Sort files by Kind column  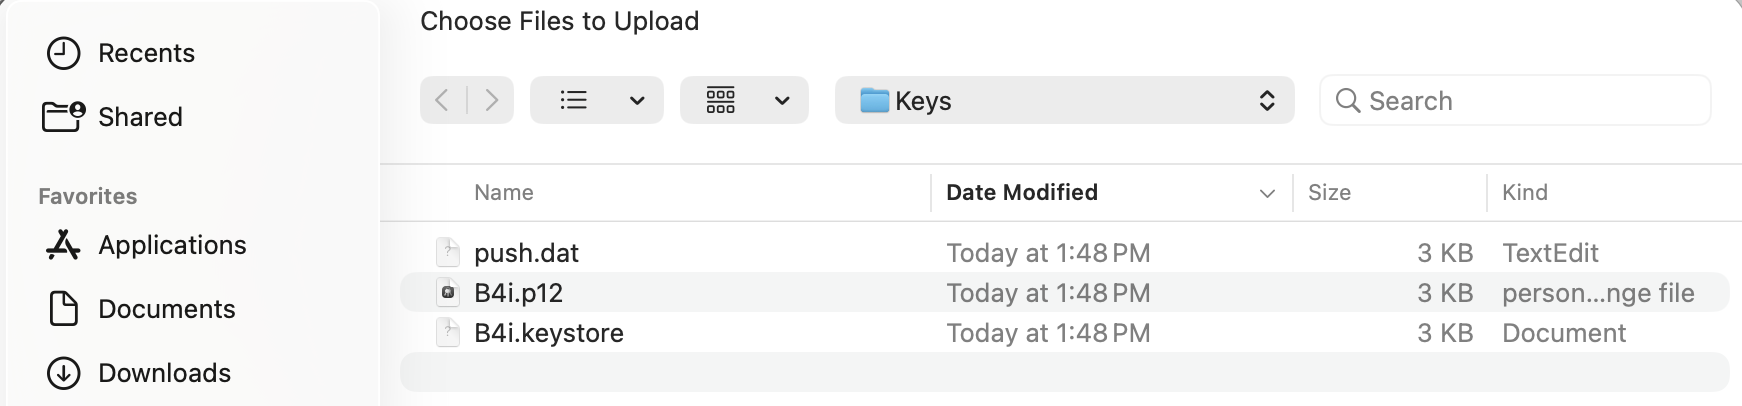(1524, 193)
